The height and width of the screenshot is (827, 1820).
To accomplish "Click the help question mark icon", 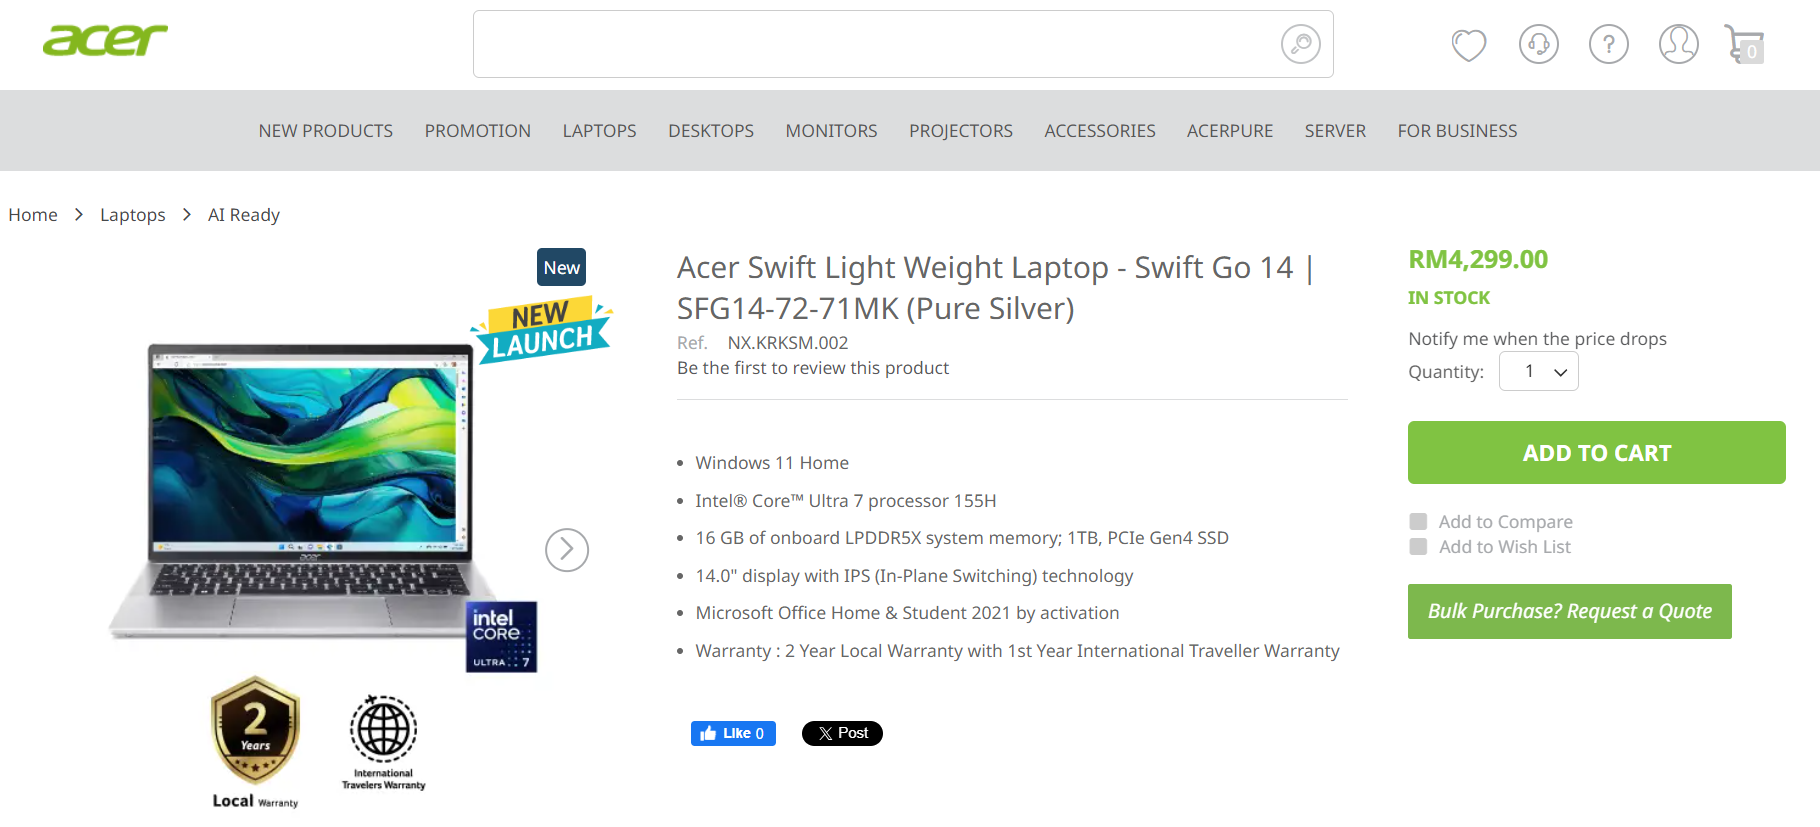I will [1609, 44].
